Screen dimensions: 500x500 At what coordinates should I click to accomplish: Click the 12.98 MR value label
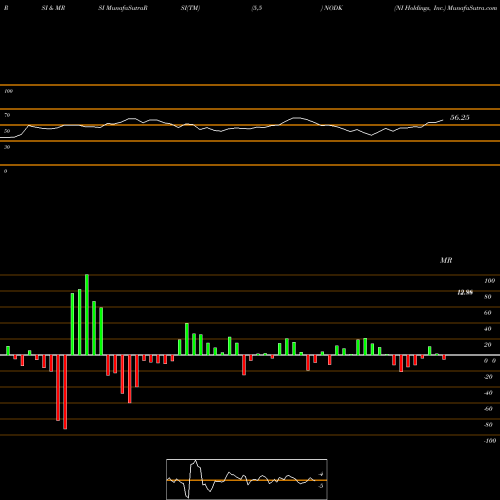tap(465, 292)
